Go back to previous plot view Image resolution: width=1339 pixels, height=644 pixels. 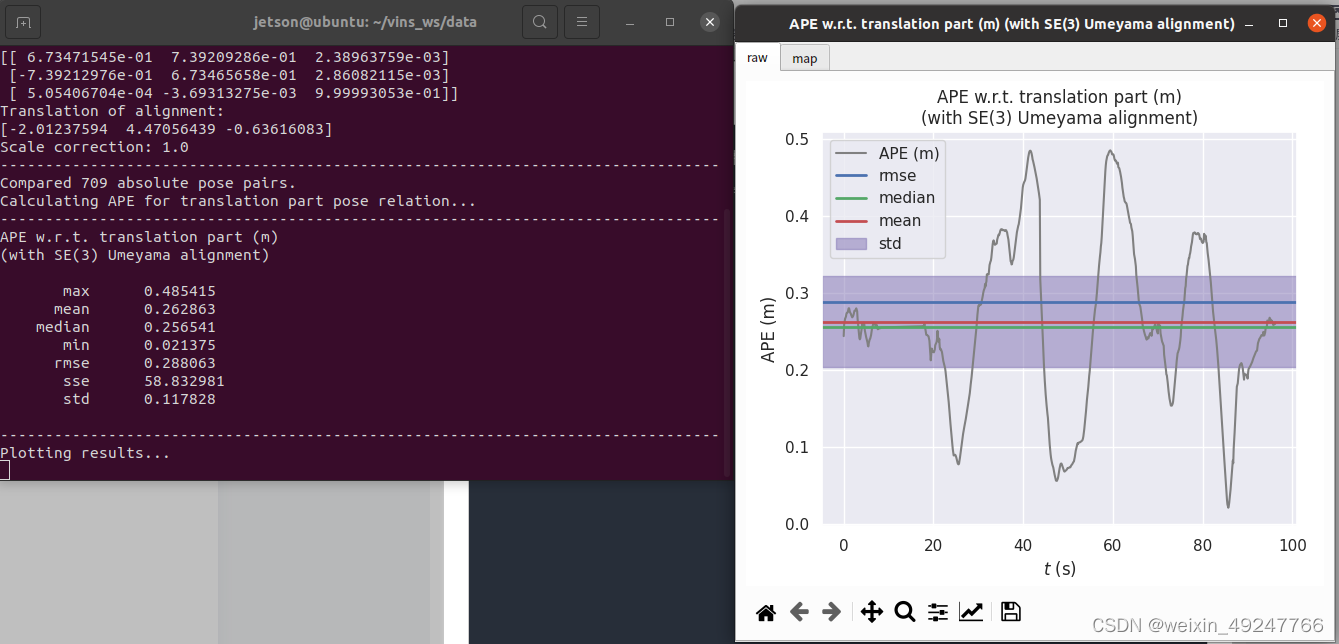tap(799, 612)
